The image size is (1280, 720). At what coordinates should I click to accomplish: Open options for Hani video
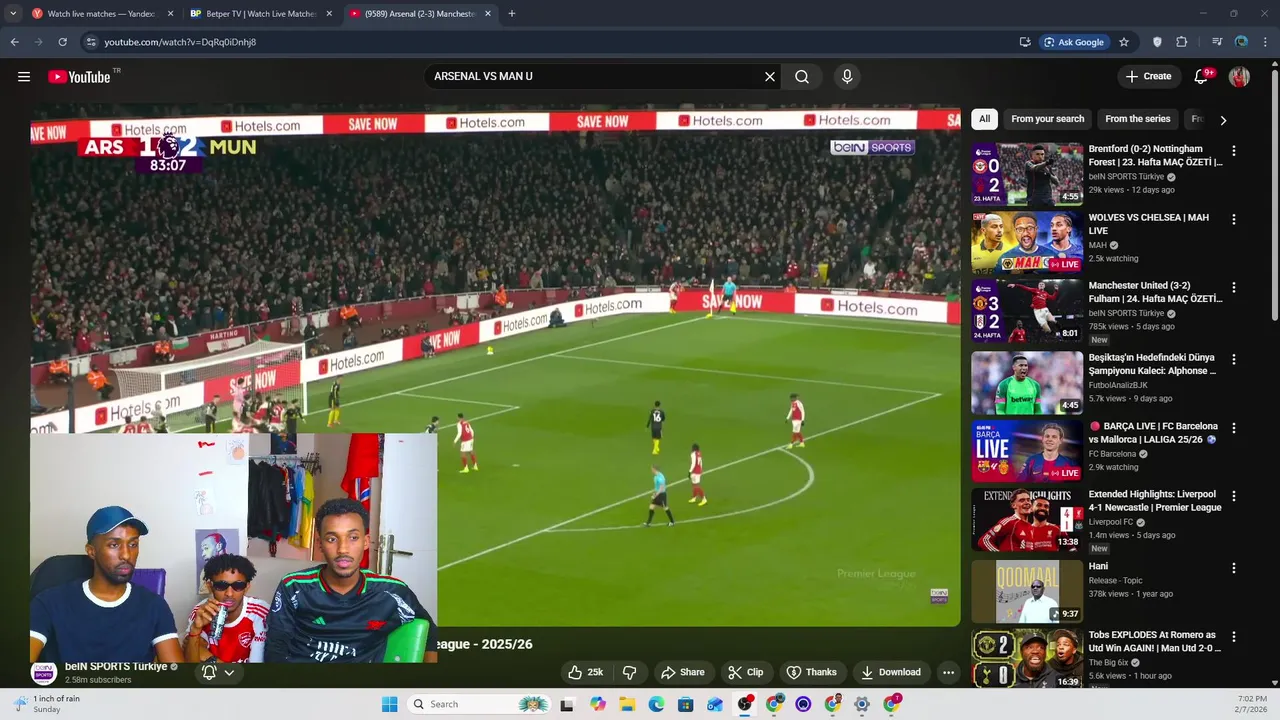coord(1233,568)
